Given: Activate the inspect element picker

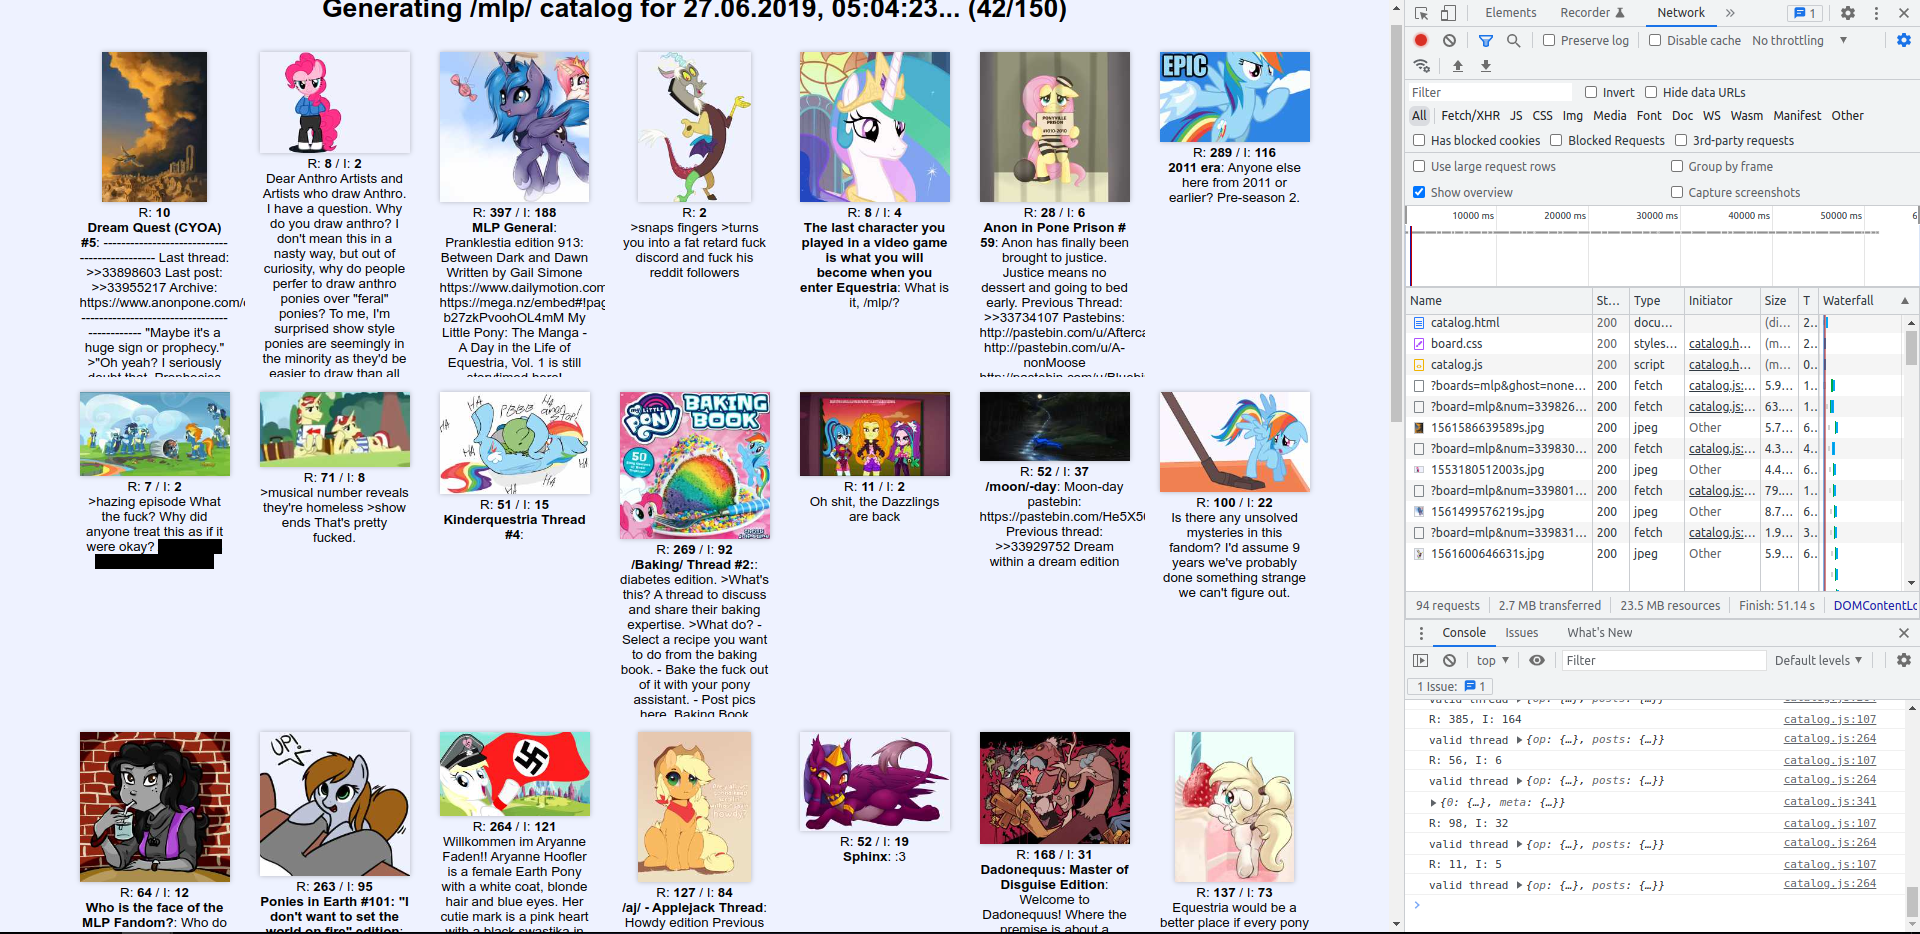Looking at the screenshot, I should click(x=1421, y=13).
